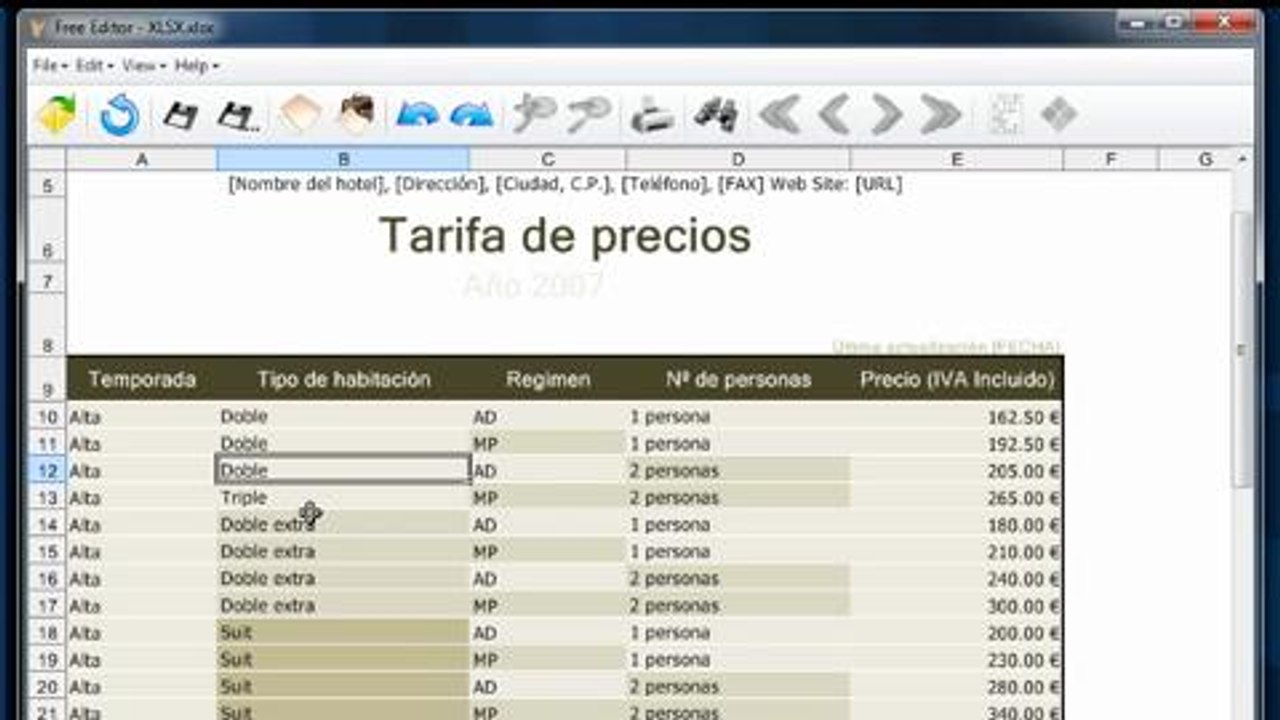Select row 9 header
The image size is (1280, 720).
click(x=47, y=380)
